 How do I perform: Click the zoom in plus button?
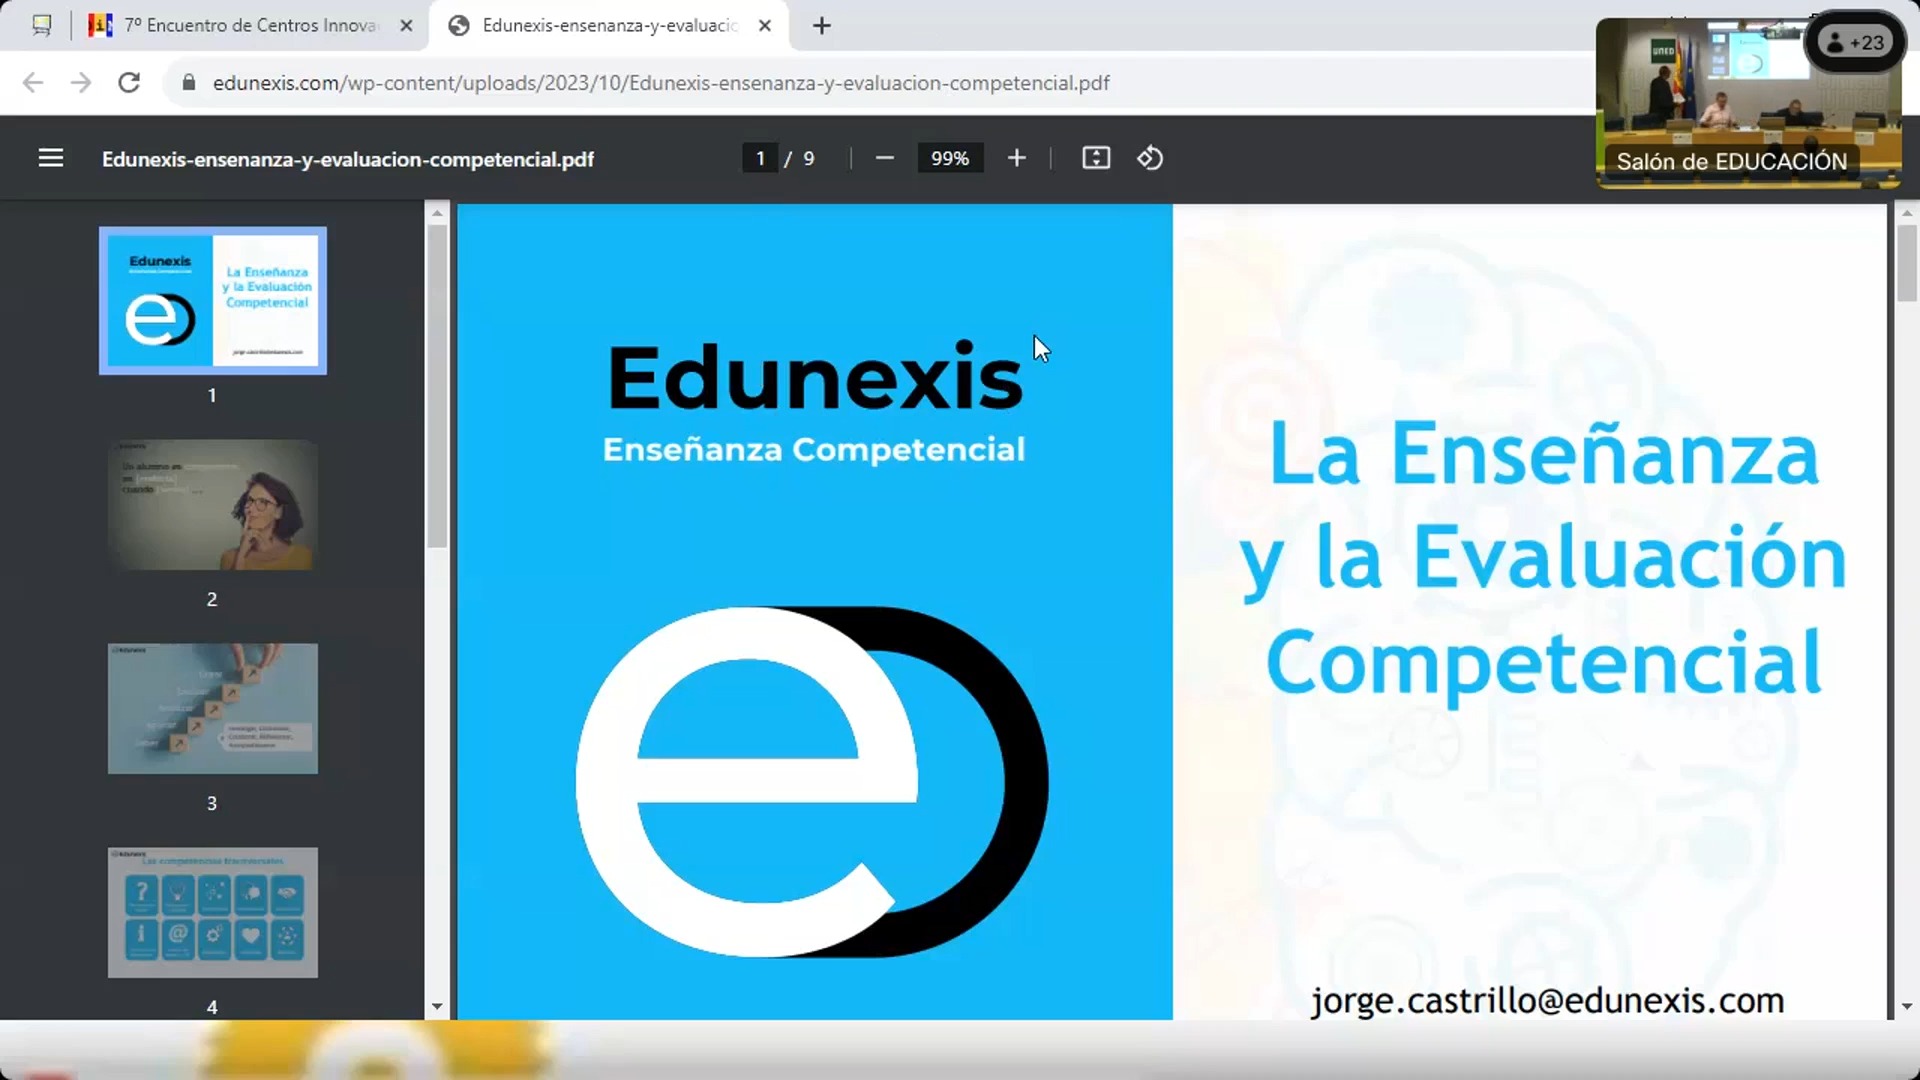pos(1016,158)
